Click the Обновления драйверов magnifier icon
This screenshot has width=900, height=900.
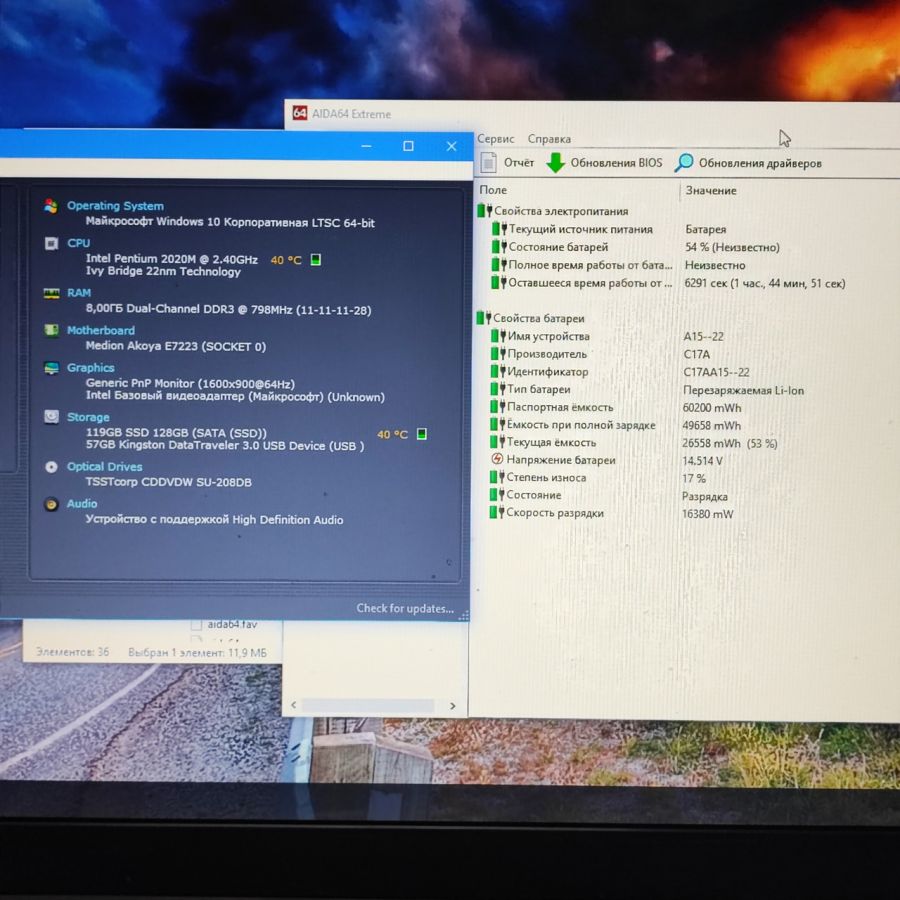point(684,162)
